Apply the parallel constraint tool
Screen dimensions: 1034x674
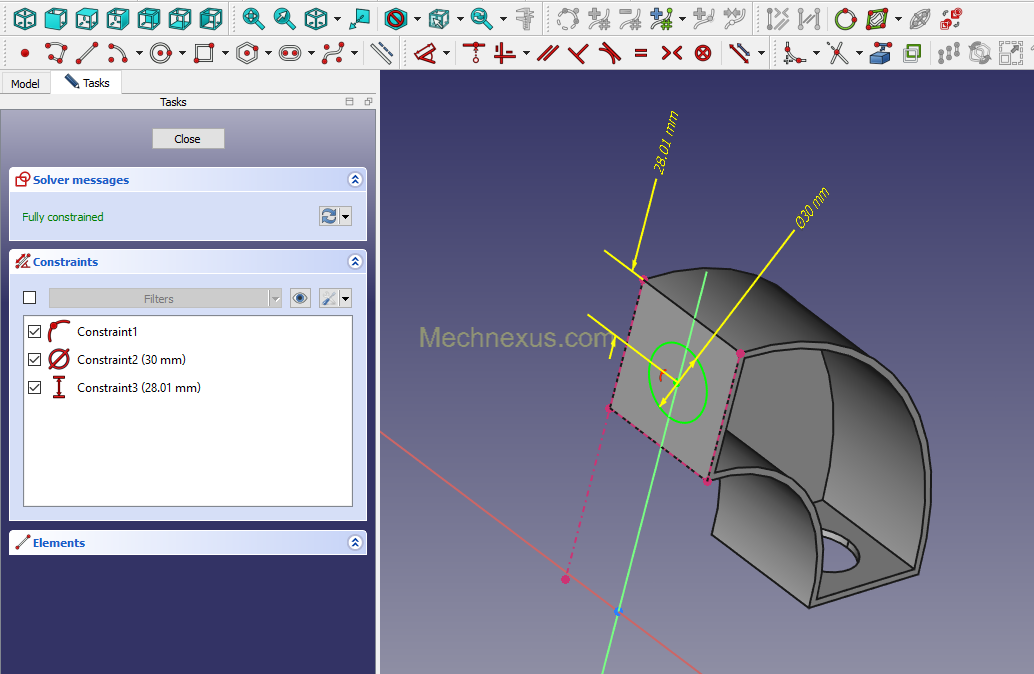[547, 52]
